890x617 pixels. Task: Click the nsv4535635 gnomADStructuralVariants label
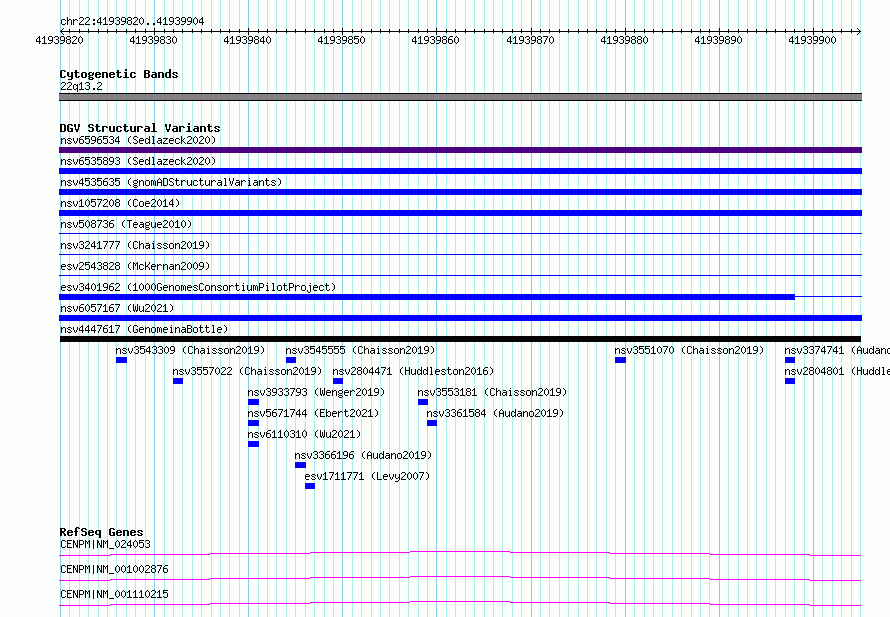(171, 182)
